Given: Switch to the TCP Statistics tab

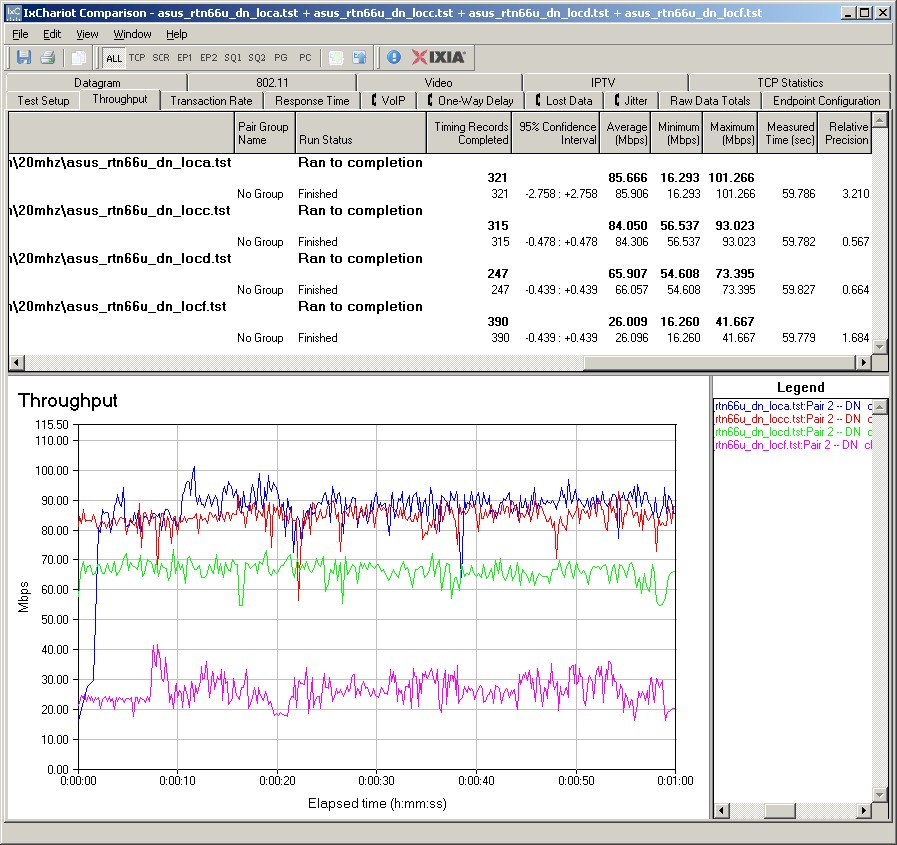Looking at the screenshot, I should coord(790,83).
